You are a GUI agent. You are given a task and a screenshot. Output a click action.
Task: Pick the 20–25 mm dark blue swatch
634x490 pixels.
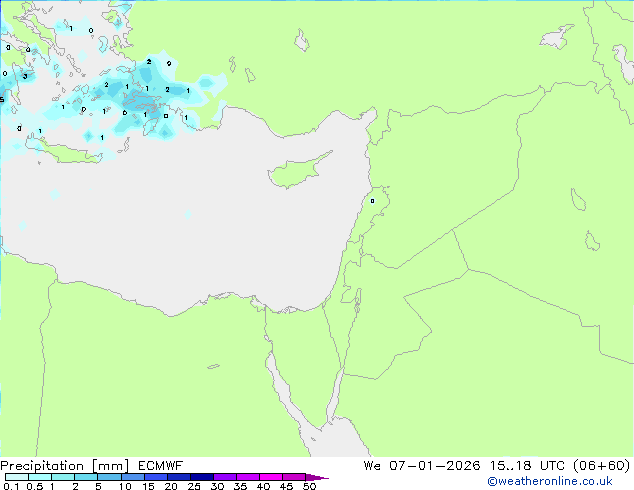pyautogui.click(x=179, y=477)
